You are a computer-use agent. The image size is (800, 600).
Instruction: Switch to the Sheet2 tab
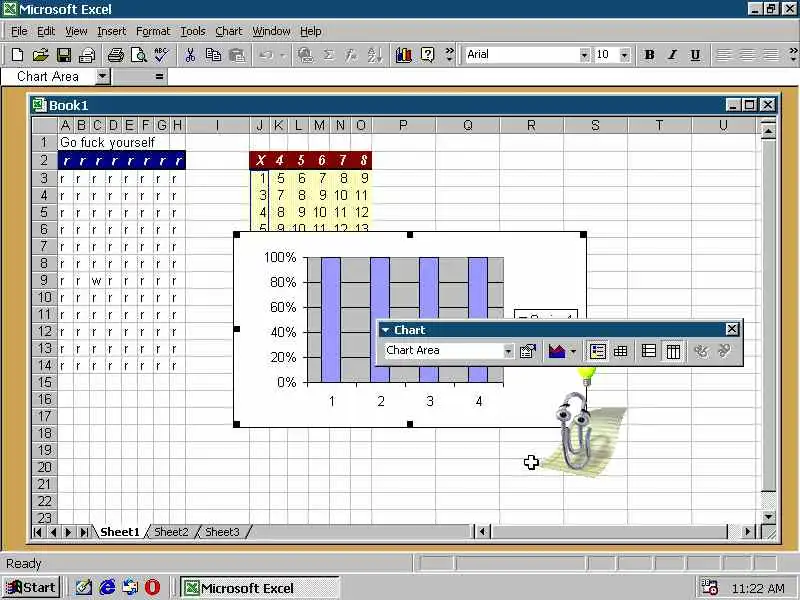click(x=171, y=532)
